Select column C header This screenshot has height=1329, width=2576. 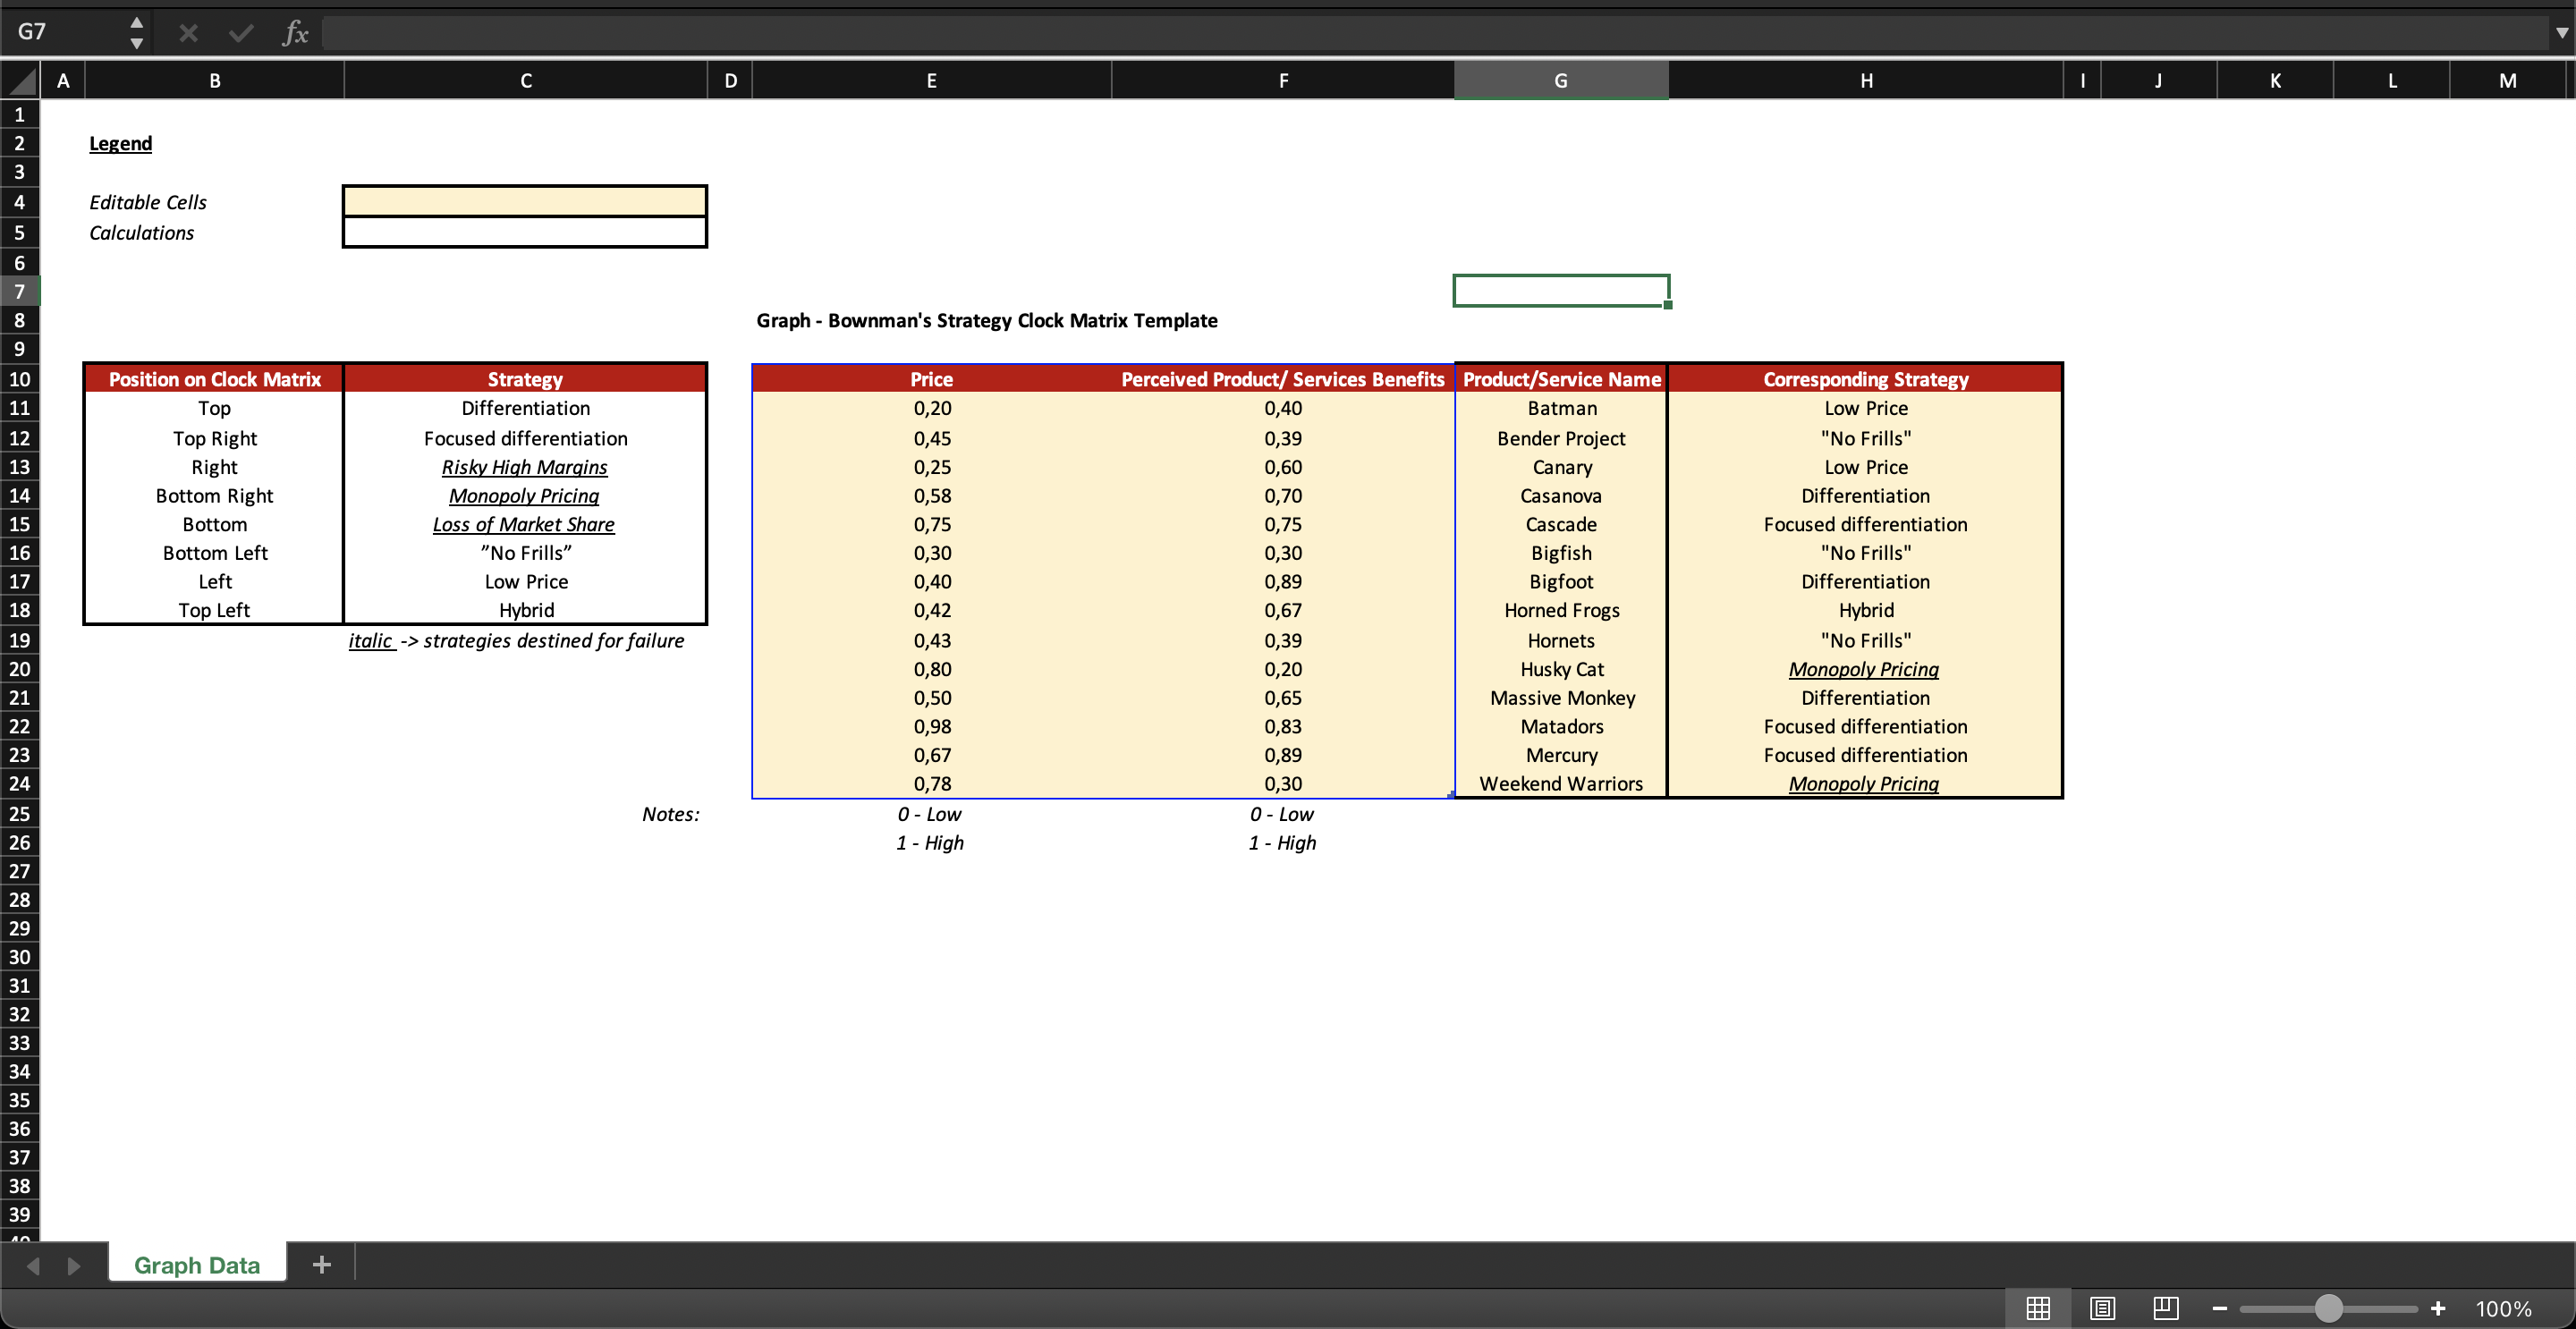tap(526, 80)
